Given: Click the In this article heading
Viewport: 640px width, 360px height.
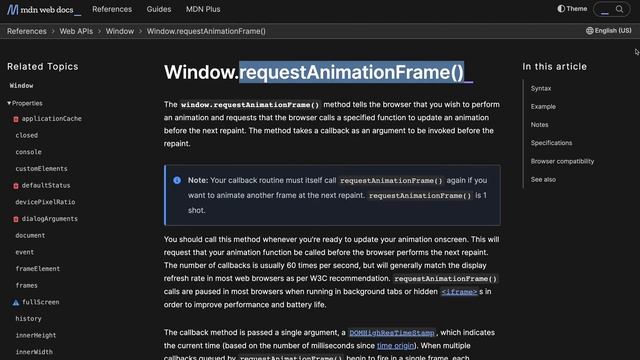Looking at the screenshot, I should 555,67.
